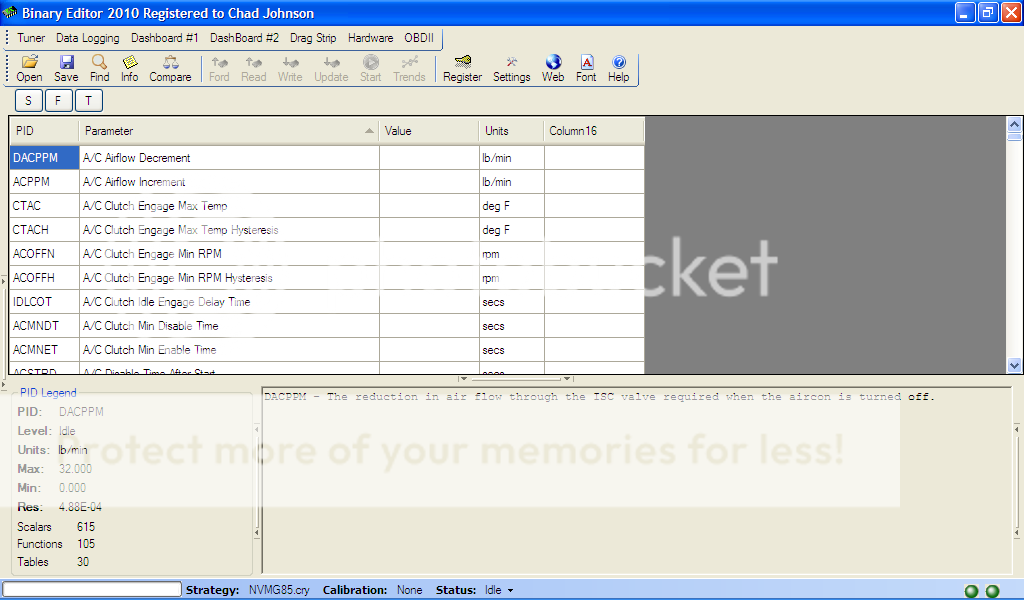
Task: Compare two calibrations
Action: pyautogui.click(x=170, y=69)
